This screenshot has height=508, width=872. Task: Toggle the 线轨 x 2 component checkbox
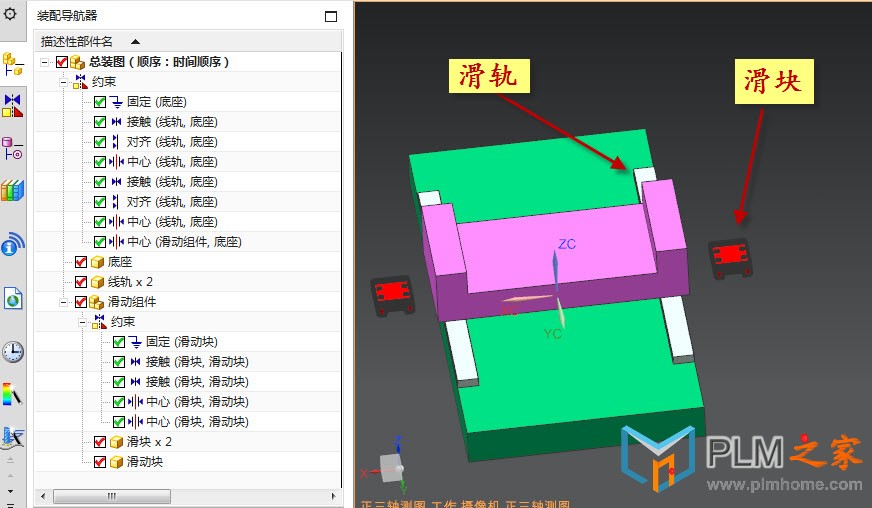click(81, 282)
